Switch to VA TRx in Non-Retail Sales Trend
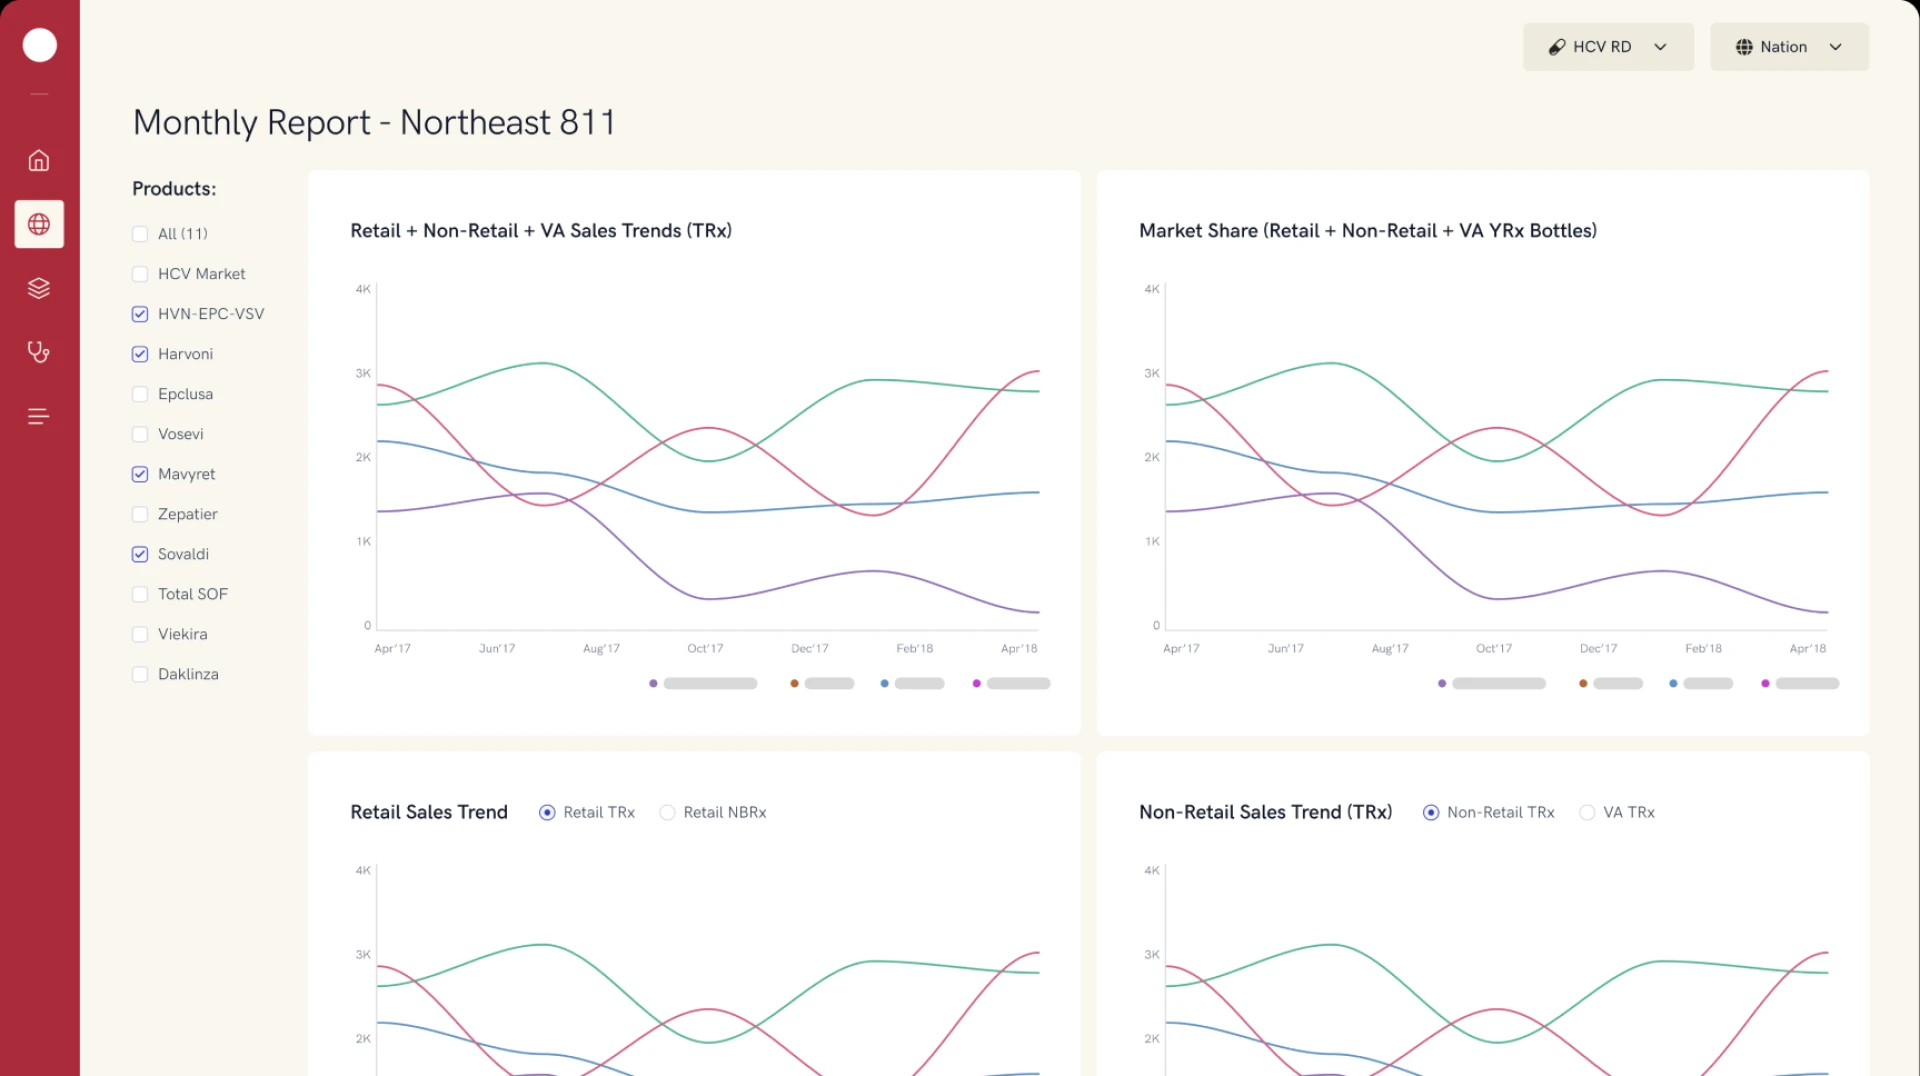This screenshot has width=1920, height=1076. [x=1586, y=813]
